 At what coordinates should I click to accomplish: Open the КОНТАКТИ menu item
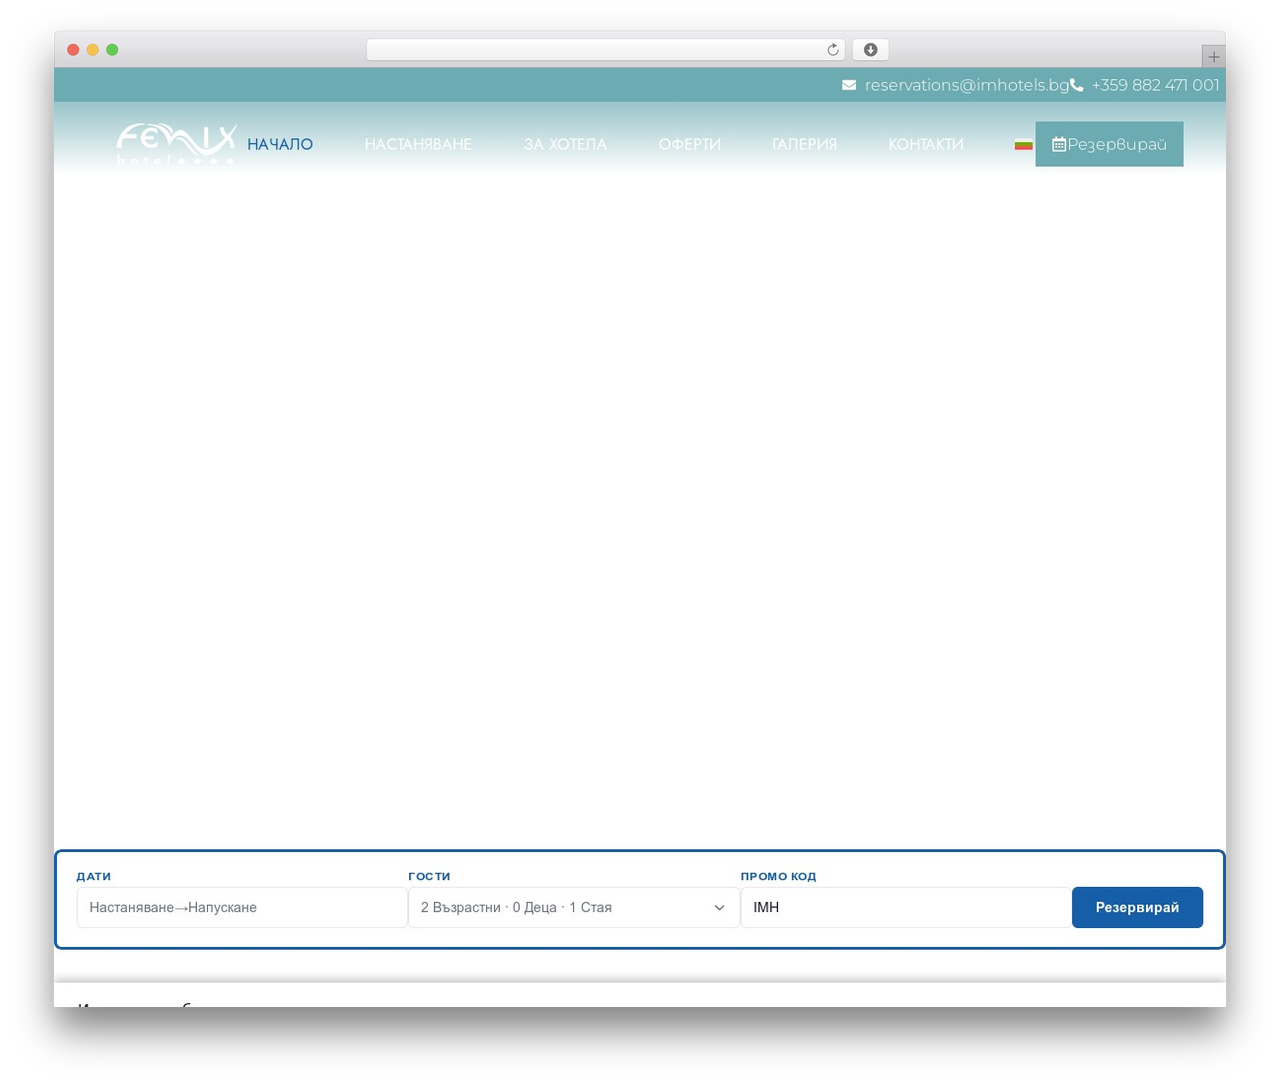point(926,144)
